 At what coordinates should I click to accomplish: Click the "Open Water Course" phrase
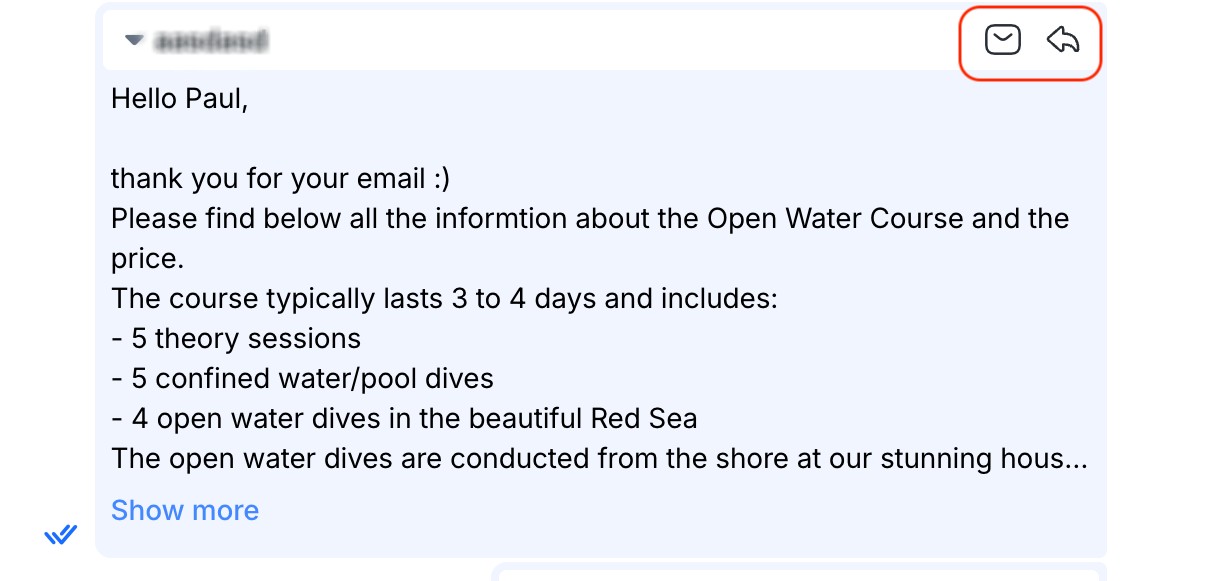[835, 218]
